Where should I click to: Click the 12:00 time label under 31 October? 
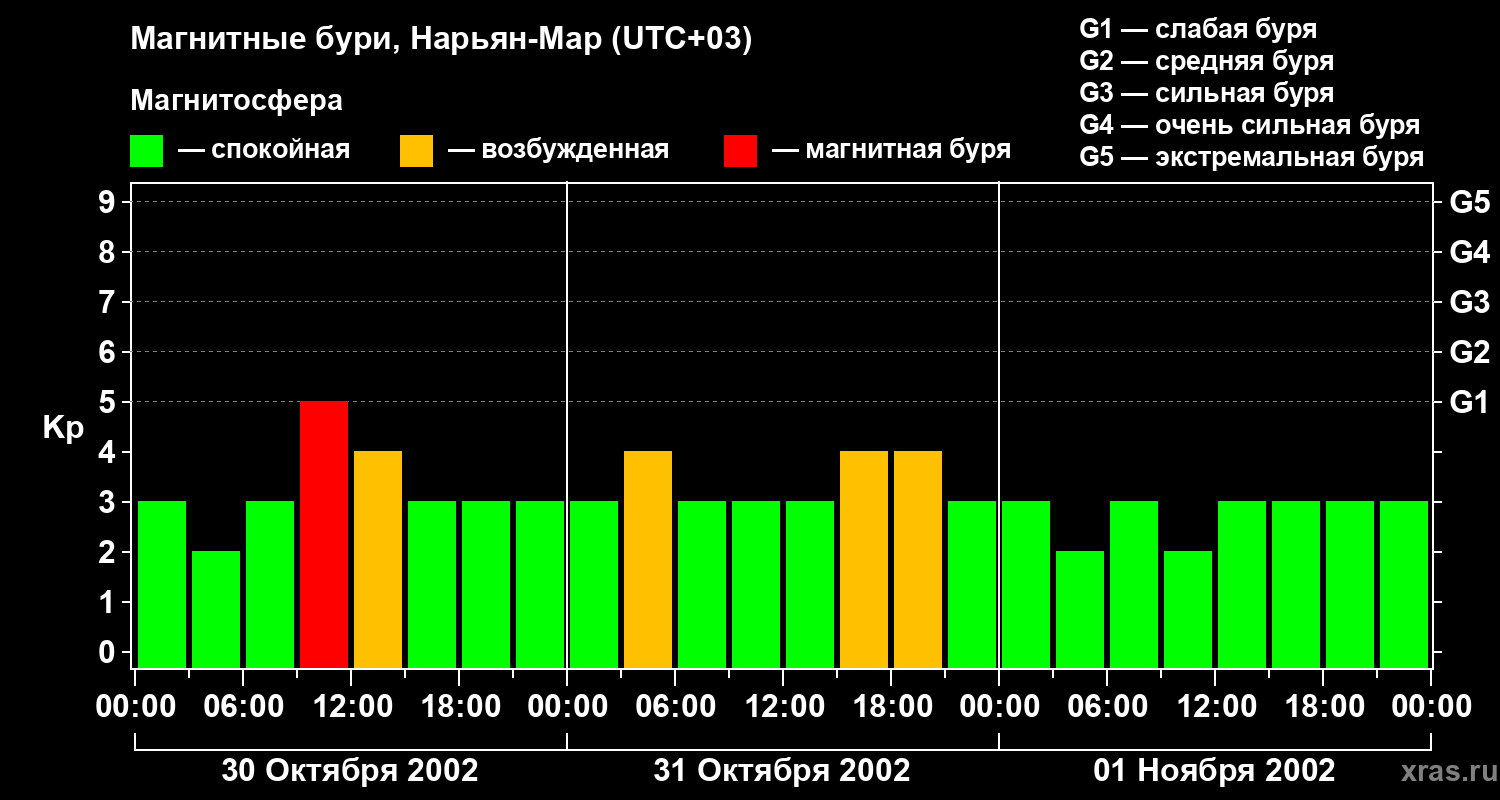783,707
